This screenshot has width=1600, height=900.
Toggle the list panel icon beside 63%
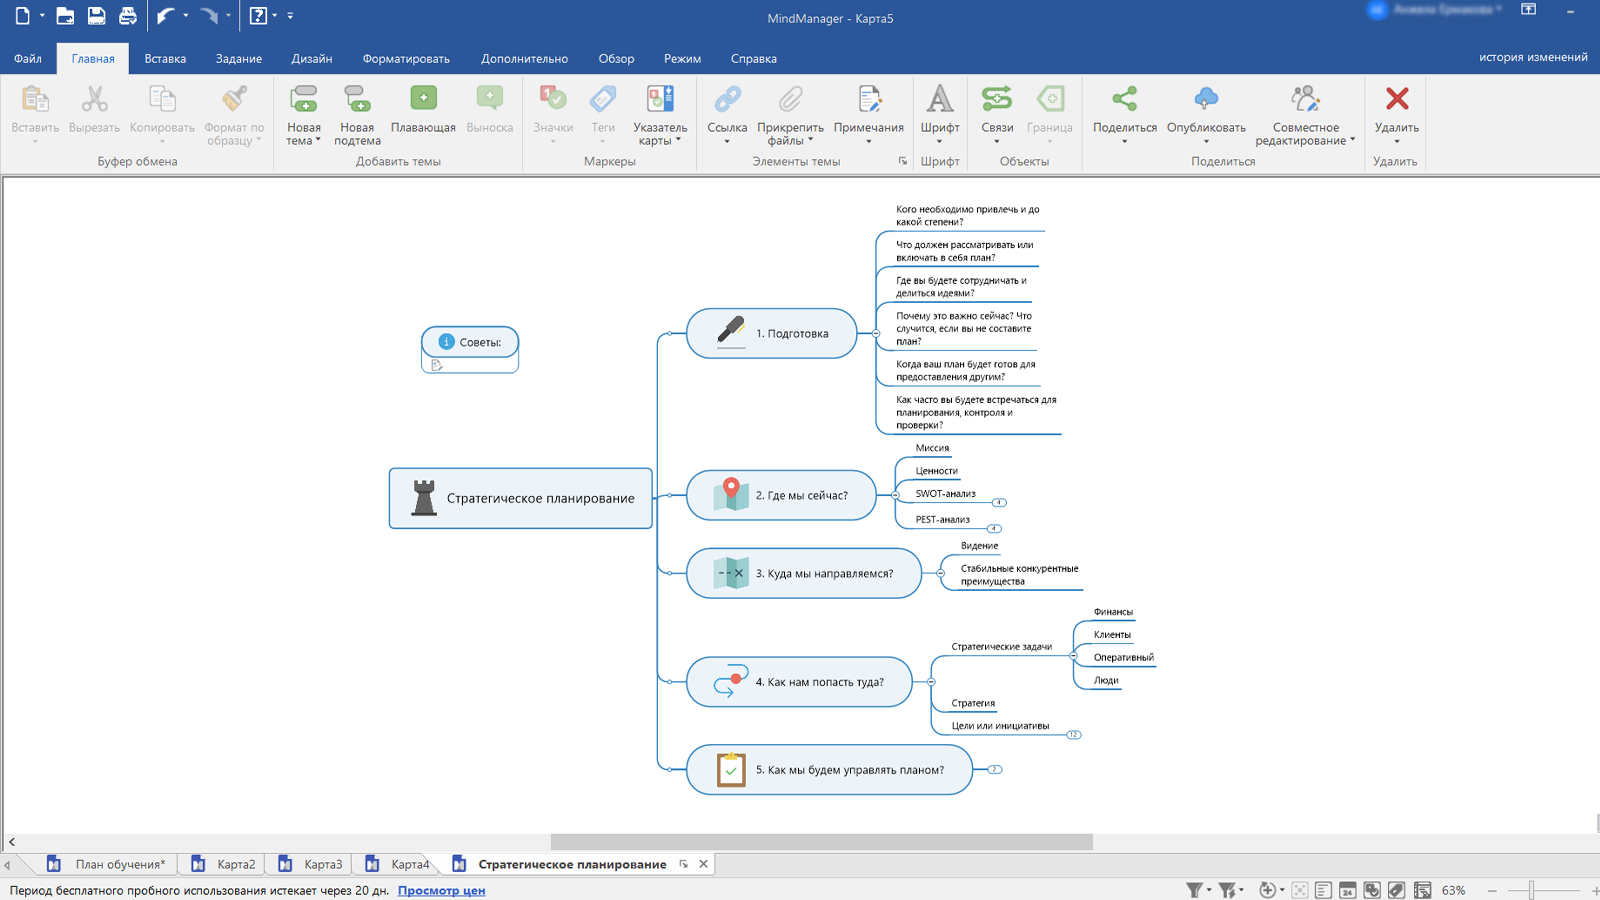point(1422,890)
